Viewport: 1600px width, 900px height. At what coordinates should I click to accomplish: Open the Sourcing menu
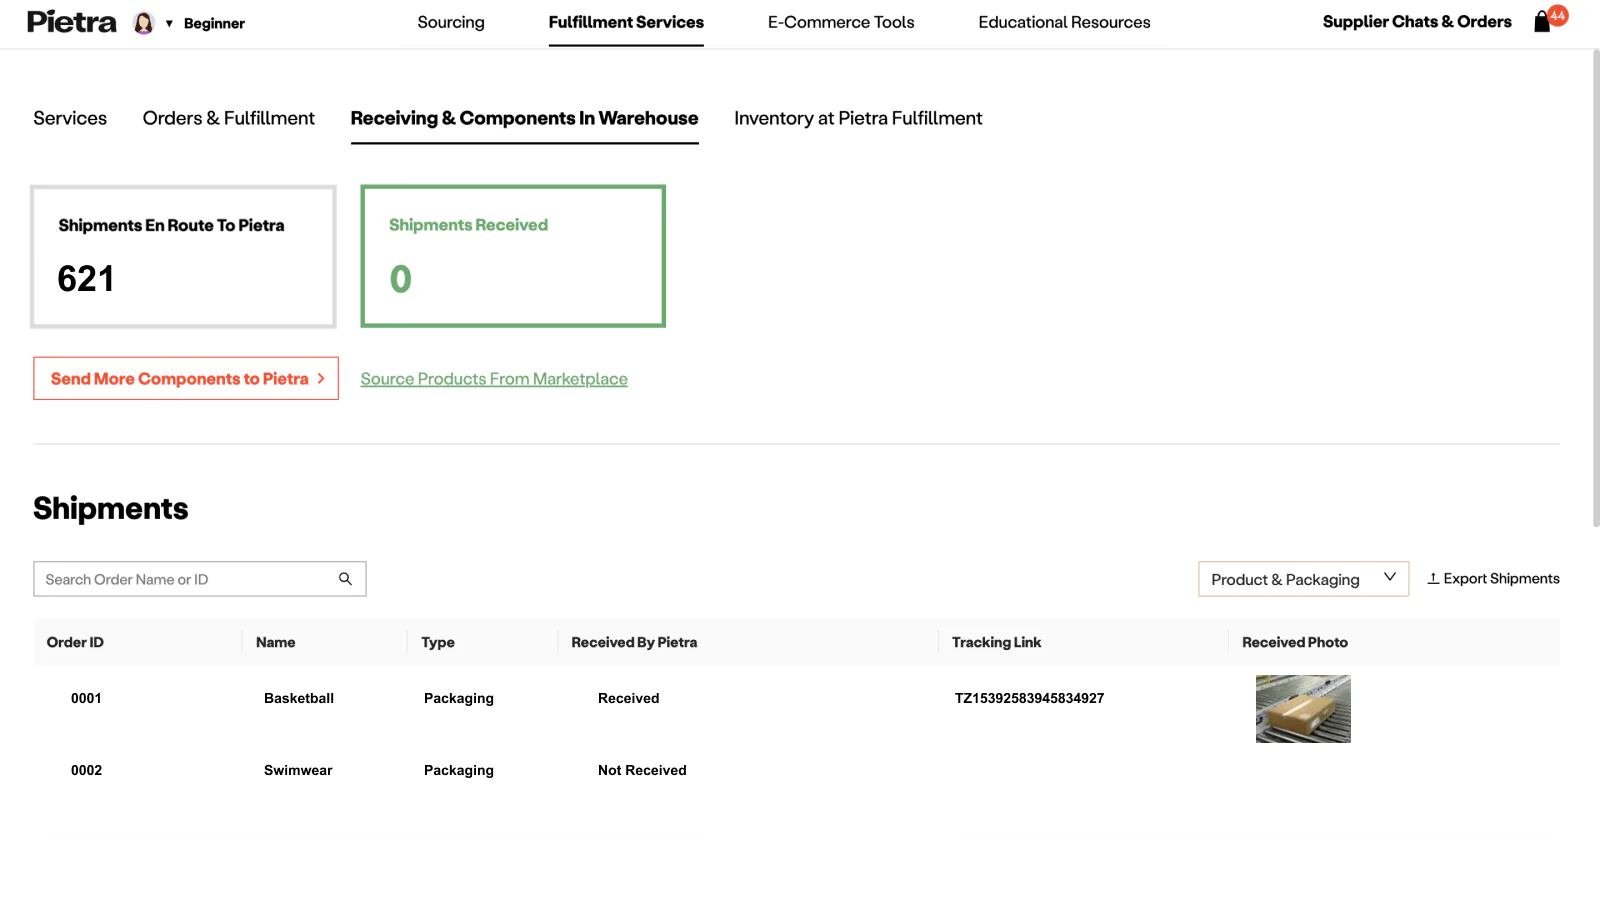pyautogui.click(x=450, y=22)
